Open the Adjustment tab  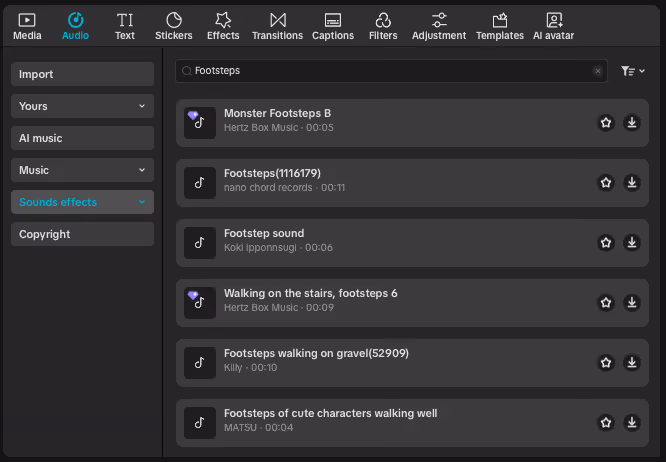coord(439,26)
